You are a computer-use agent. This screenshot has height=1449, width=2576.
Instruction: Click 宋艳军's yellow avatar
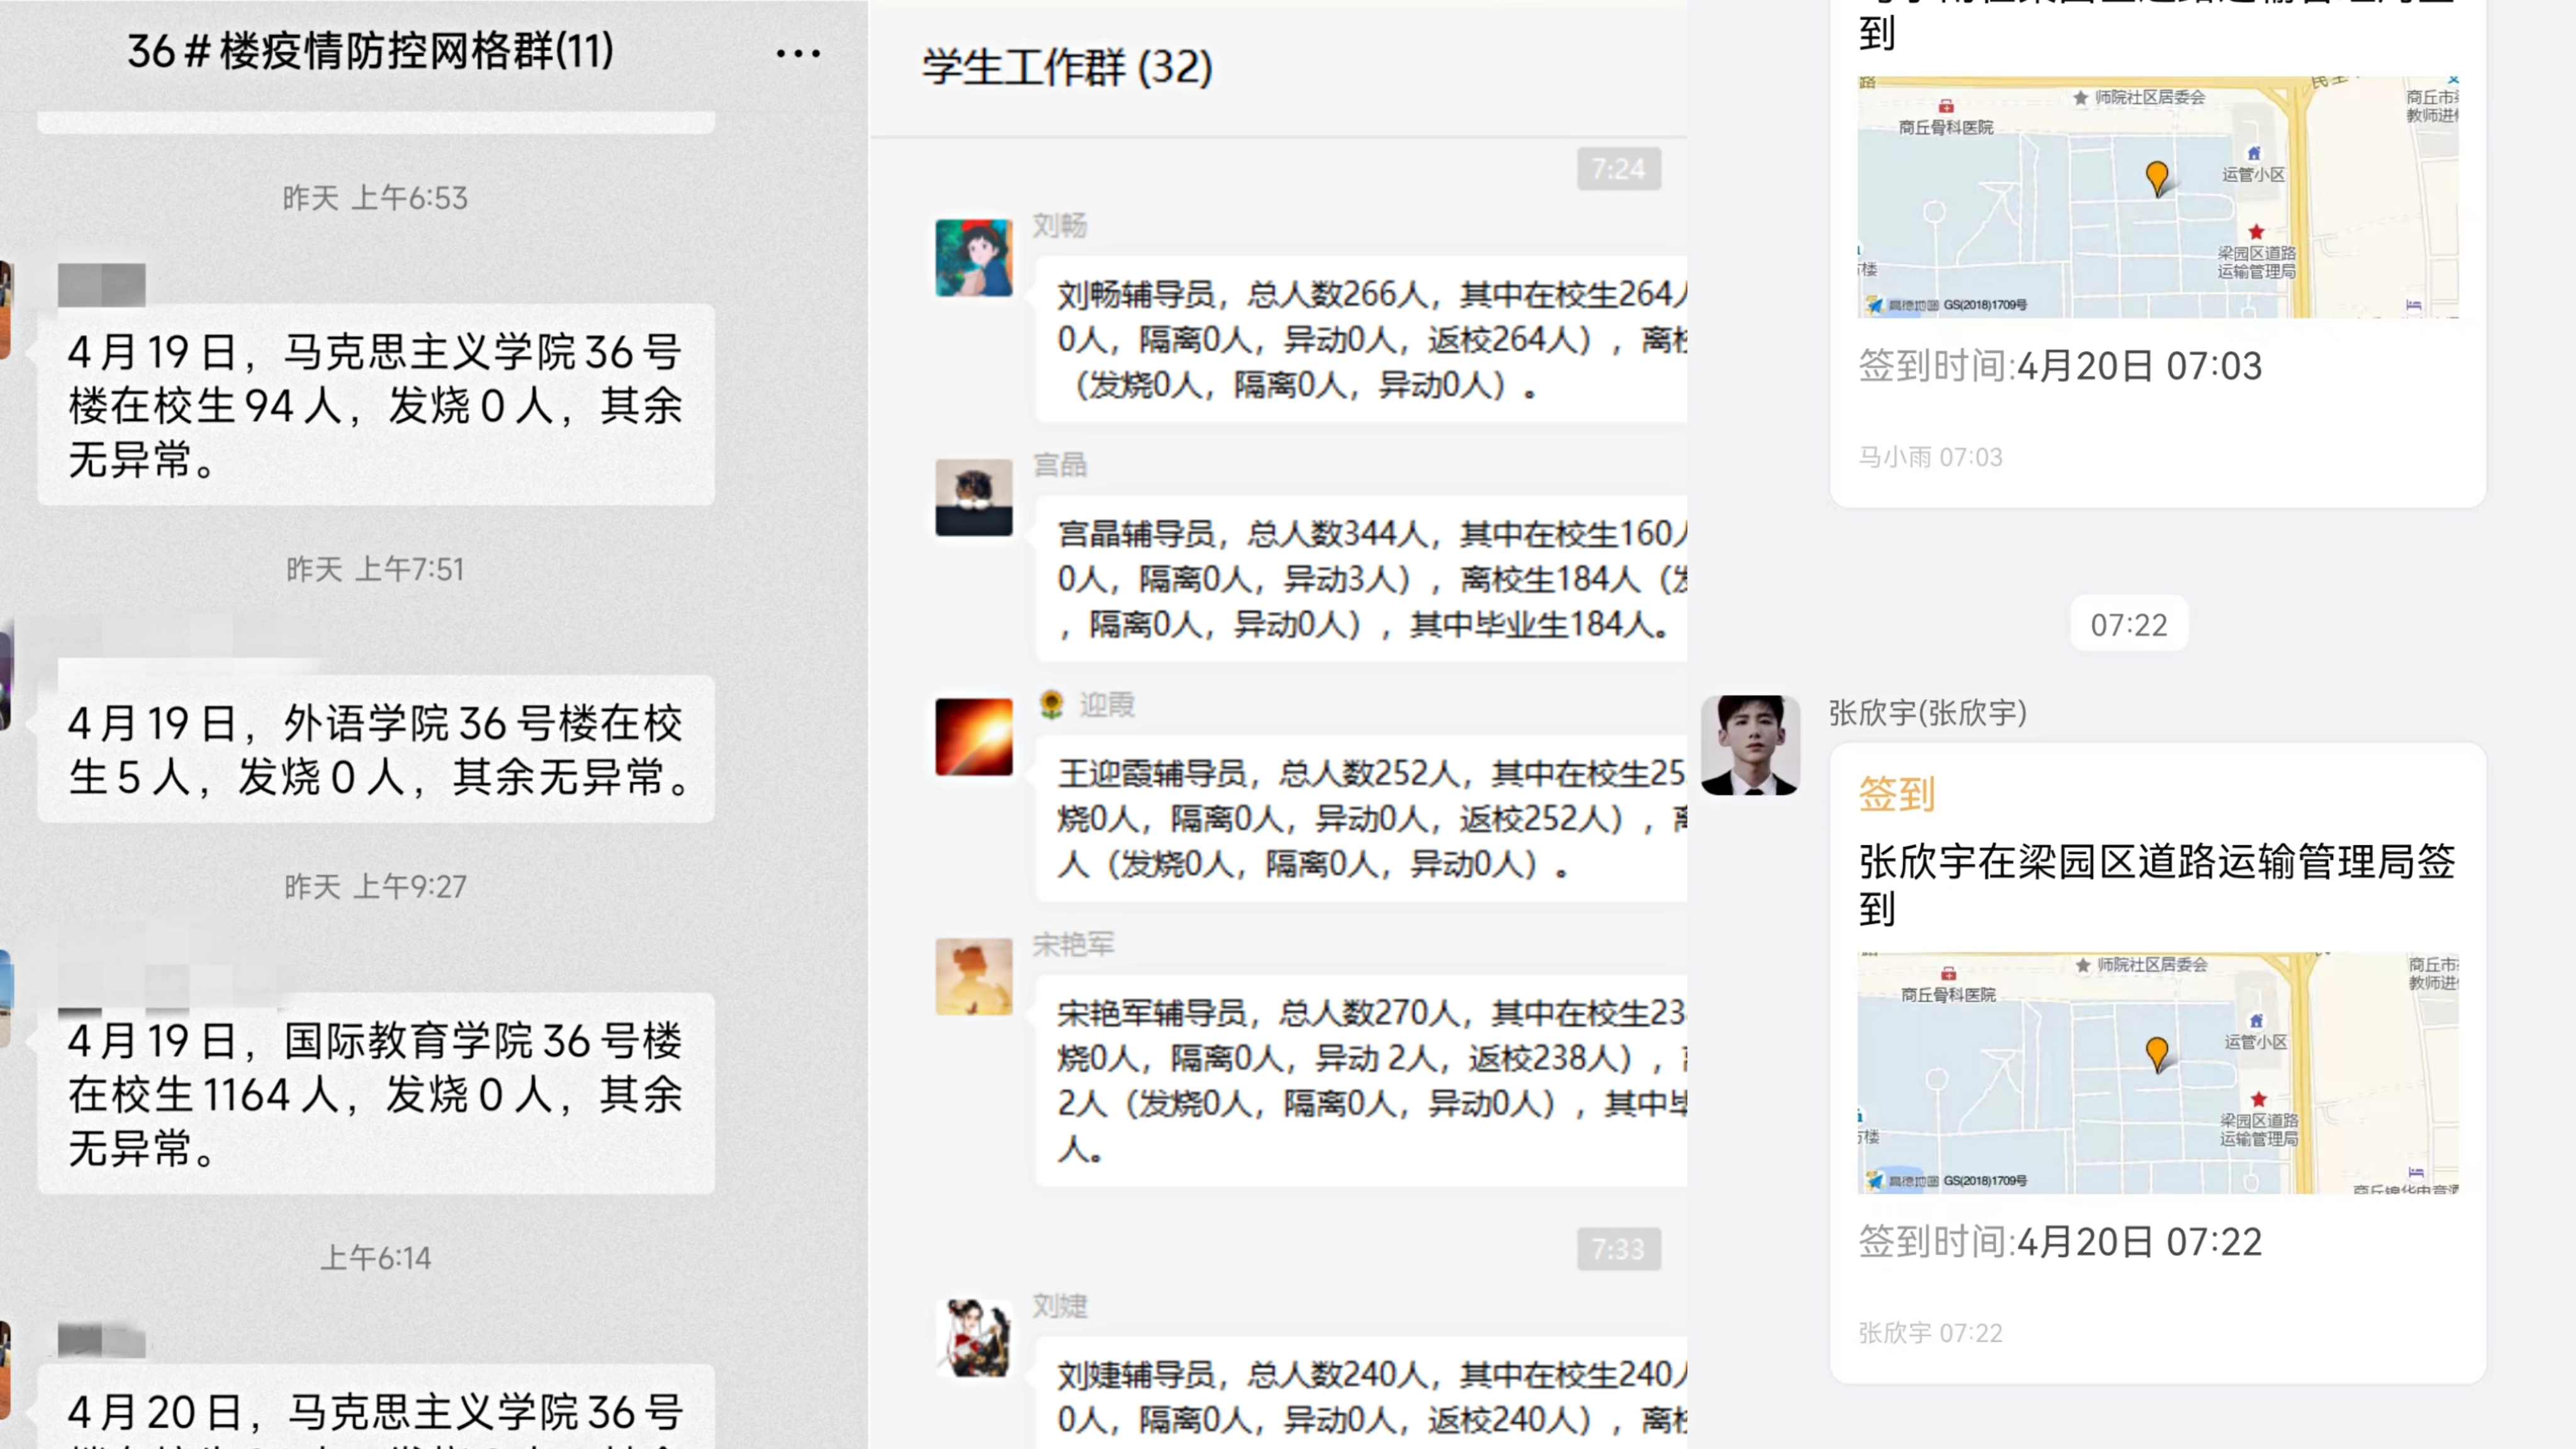tap(973, 977)
